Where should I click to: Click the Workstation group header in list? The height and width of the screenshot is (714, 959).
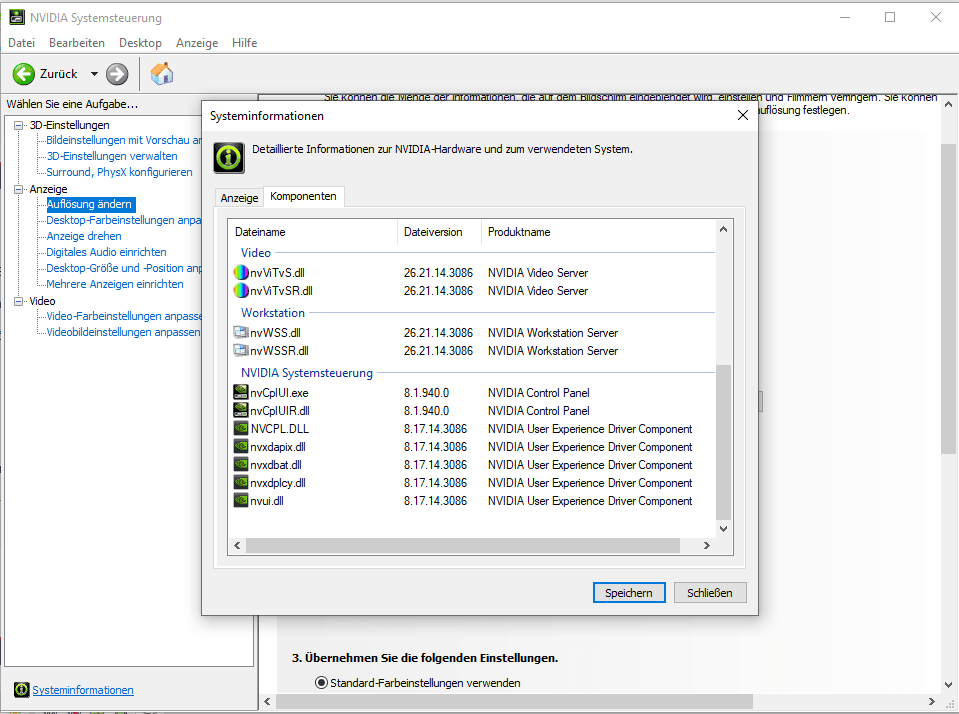click(273, 313)
